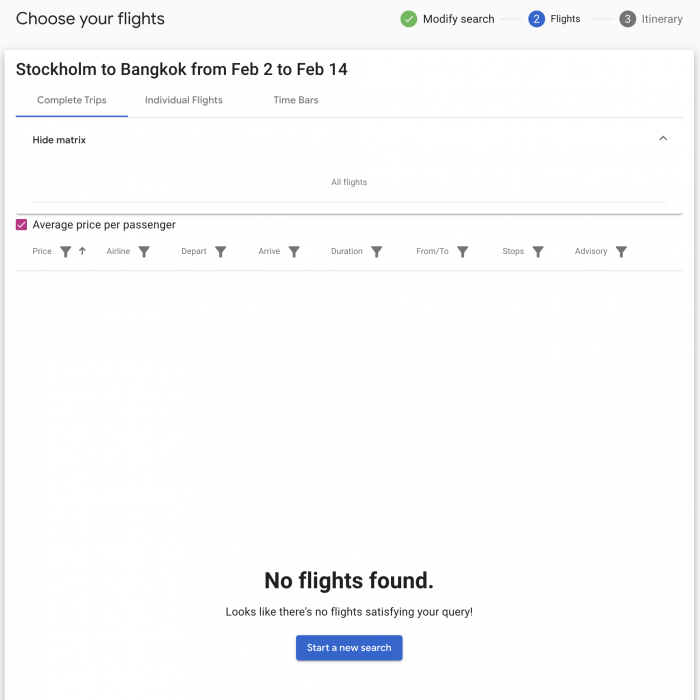Screen dimensions: 700x700
Task: Open the Arrive column filter
Action: 294,252
